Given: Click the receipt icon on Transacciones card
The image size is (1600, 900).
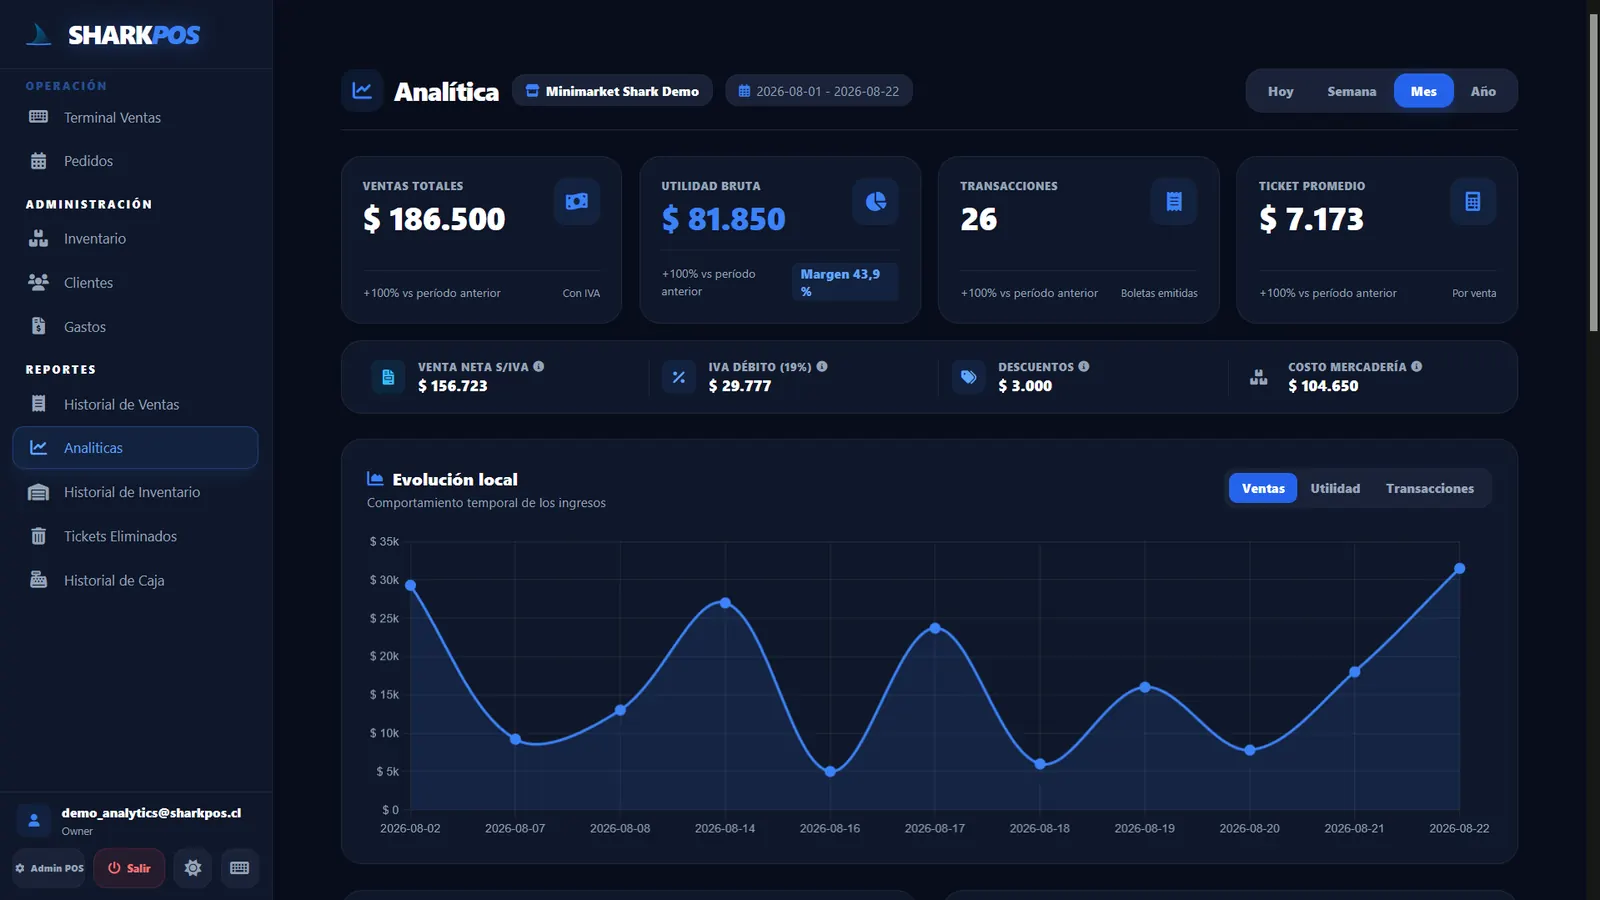Looking at the screenshot, I should click(1174, 201).
